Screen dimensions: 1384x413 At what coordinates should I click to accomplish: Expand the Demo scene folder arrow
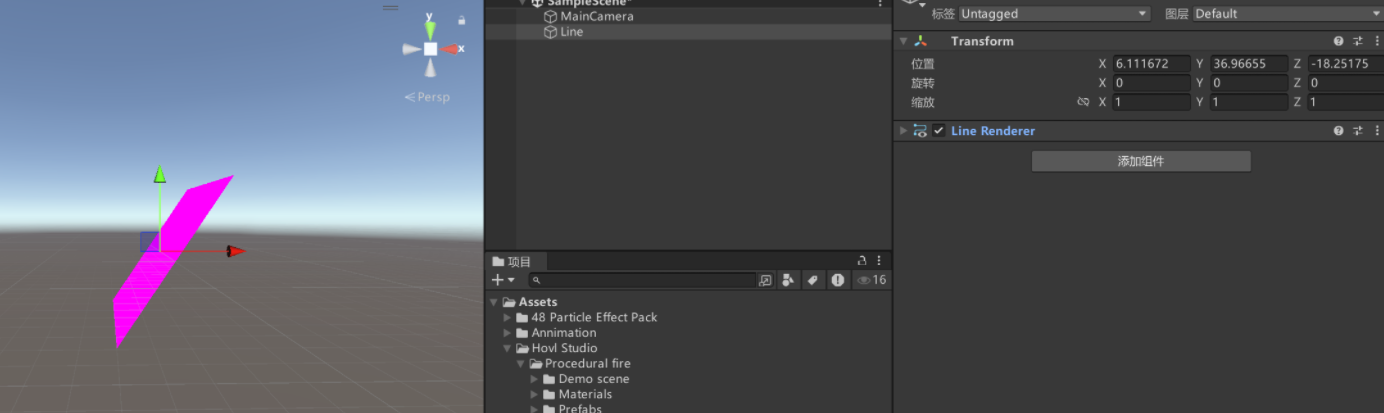point(533,379)
